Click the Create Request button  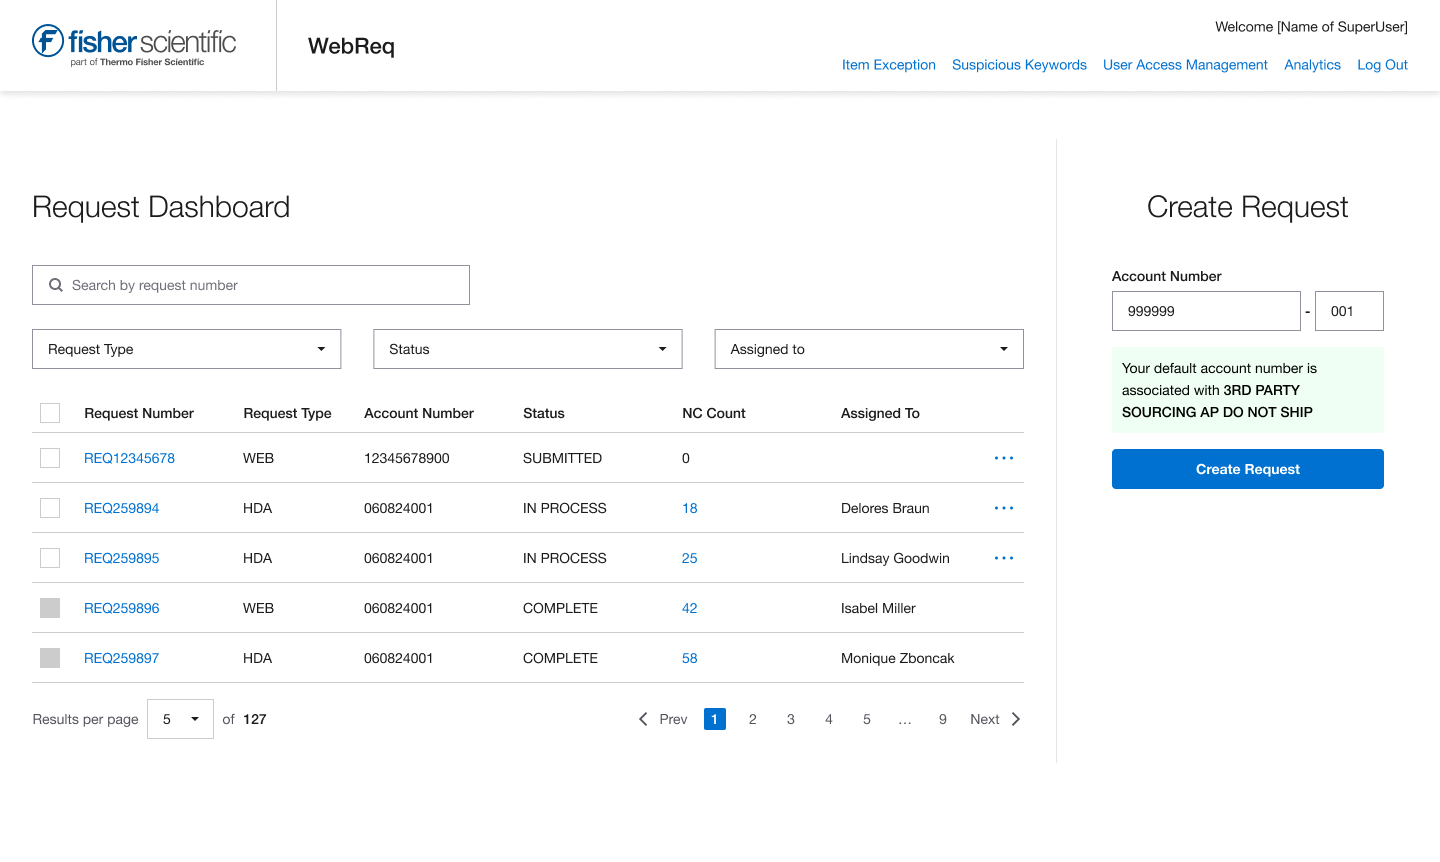point(1247,469)
